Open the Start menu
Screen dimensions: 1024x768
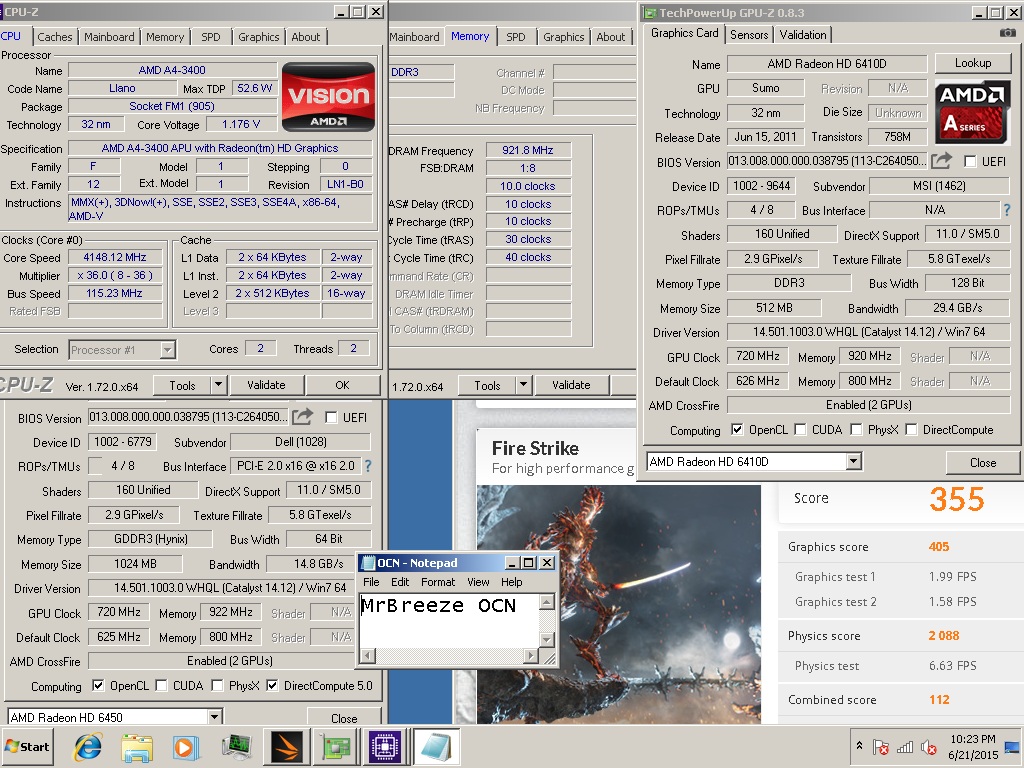pyautogui.click(x=27, y=746)
